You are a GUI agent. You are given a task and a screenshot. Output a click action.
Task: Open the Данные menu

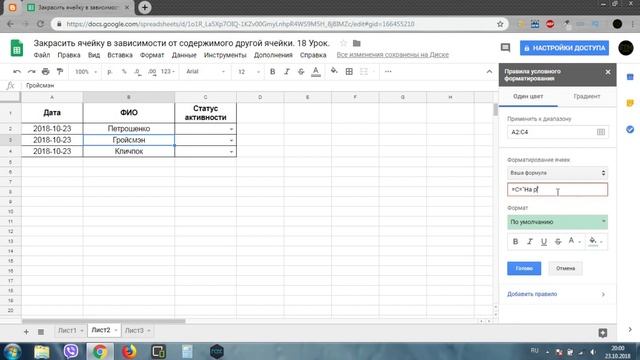(x=184, y=55)
